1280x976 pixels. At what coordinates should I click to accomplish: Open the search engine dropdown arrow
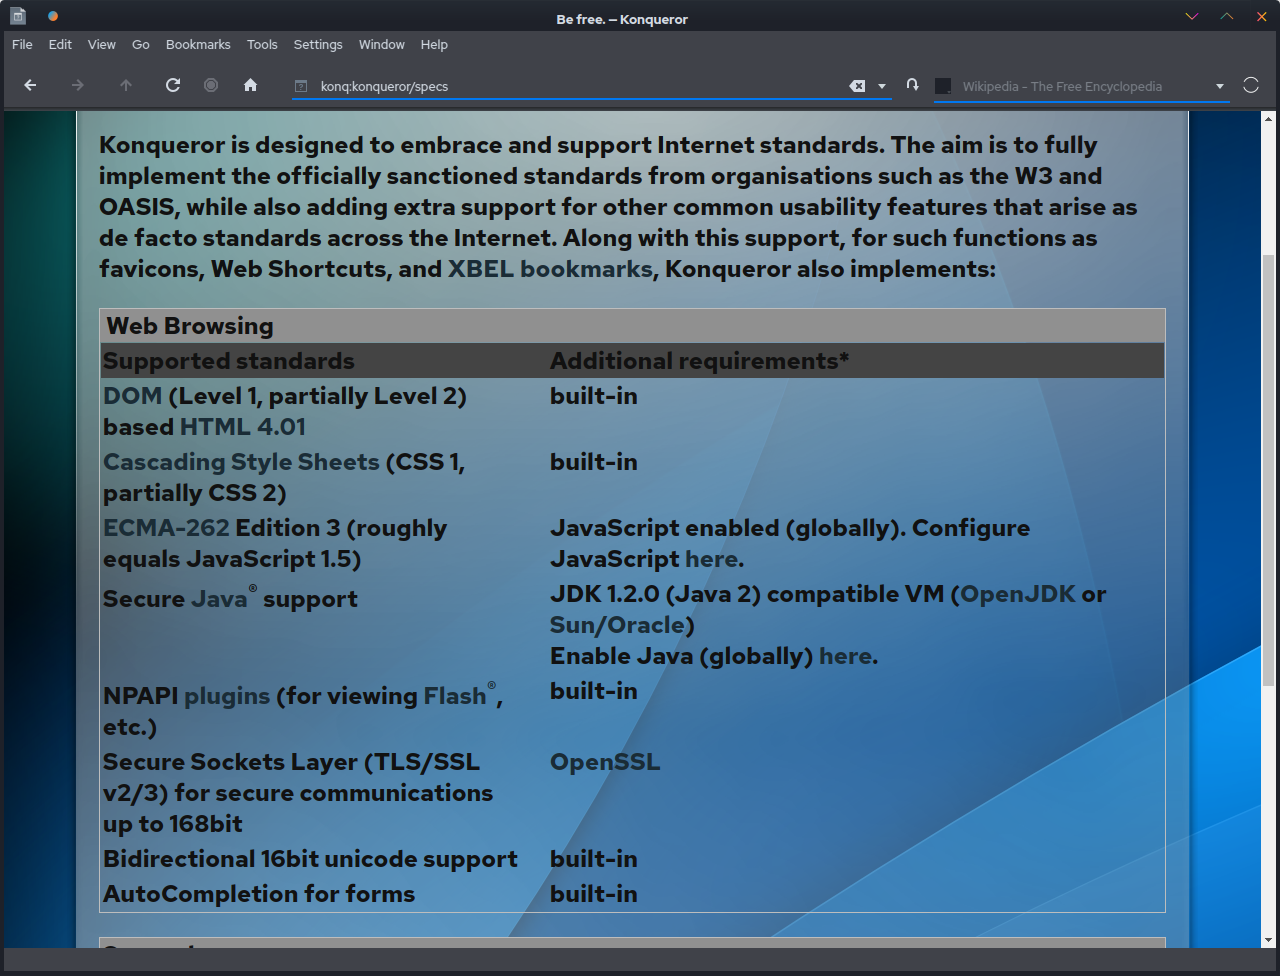pos(1219,86)
